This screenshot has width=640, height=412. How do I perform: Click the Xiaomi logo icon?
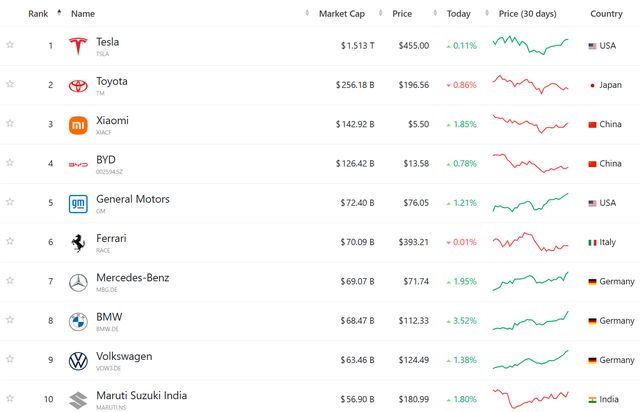(x=78, y=125)
